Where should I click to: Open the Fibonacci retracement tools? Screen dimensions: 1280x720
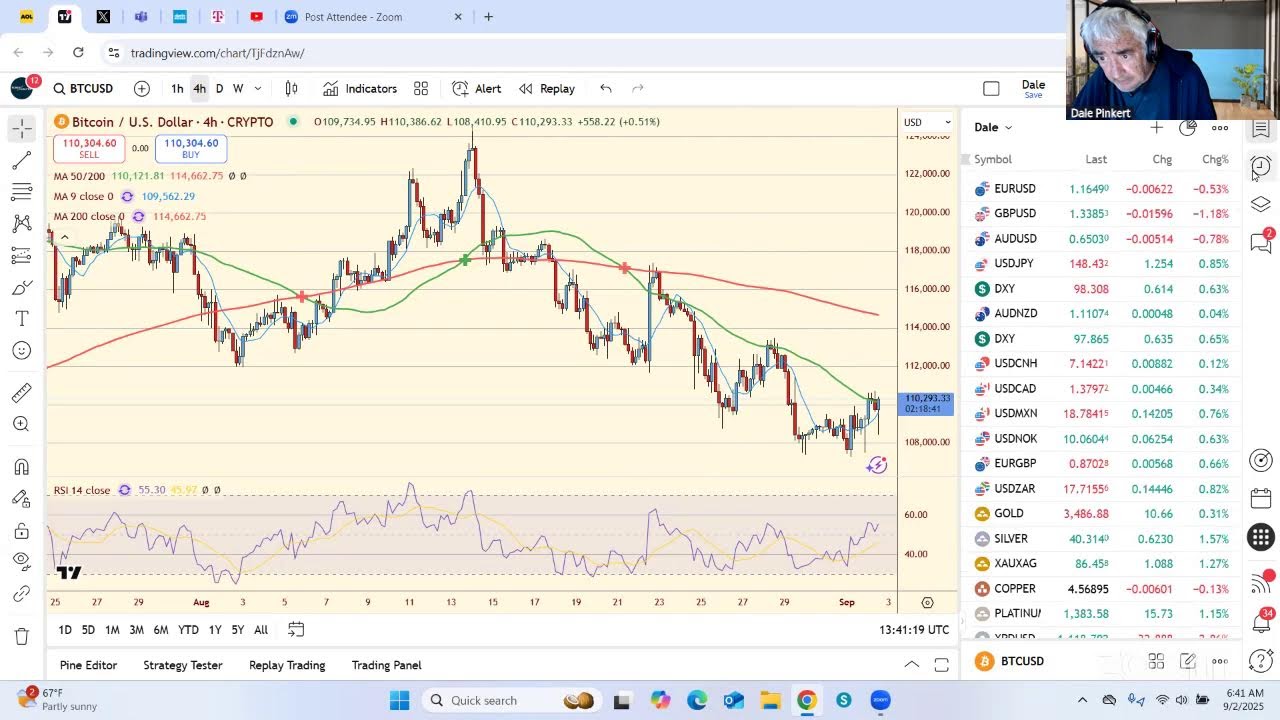tap(21, 192)
